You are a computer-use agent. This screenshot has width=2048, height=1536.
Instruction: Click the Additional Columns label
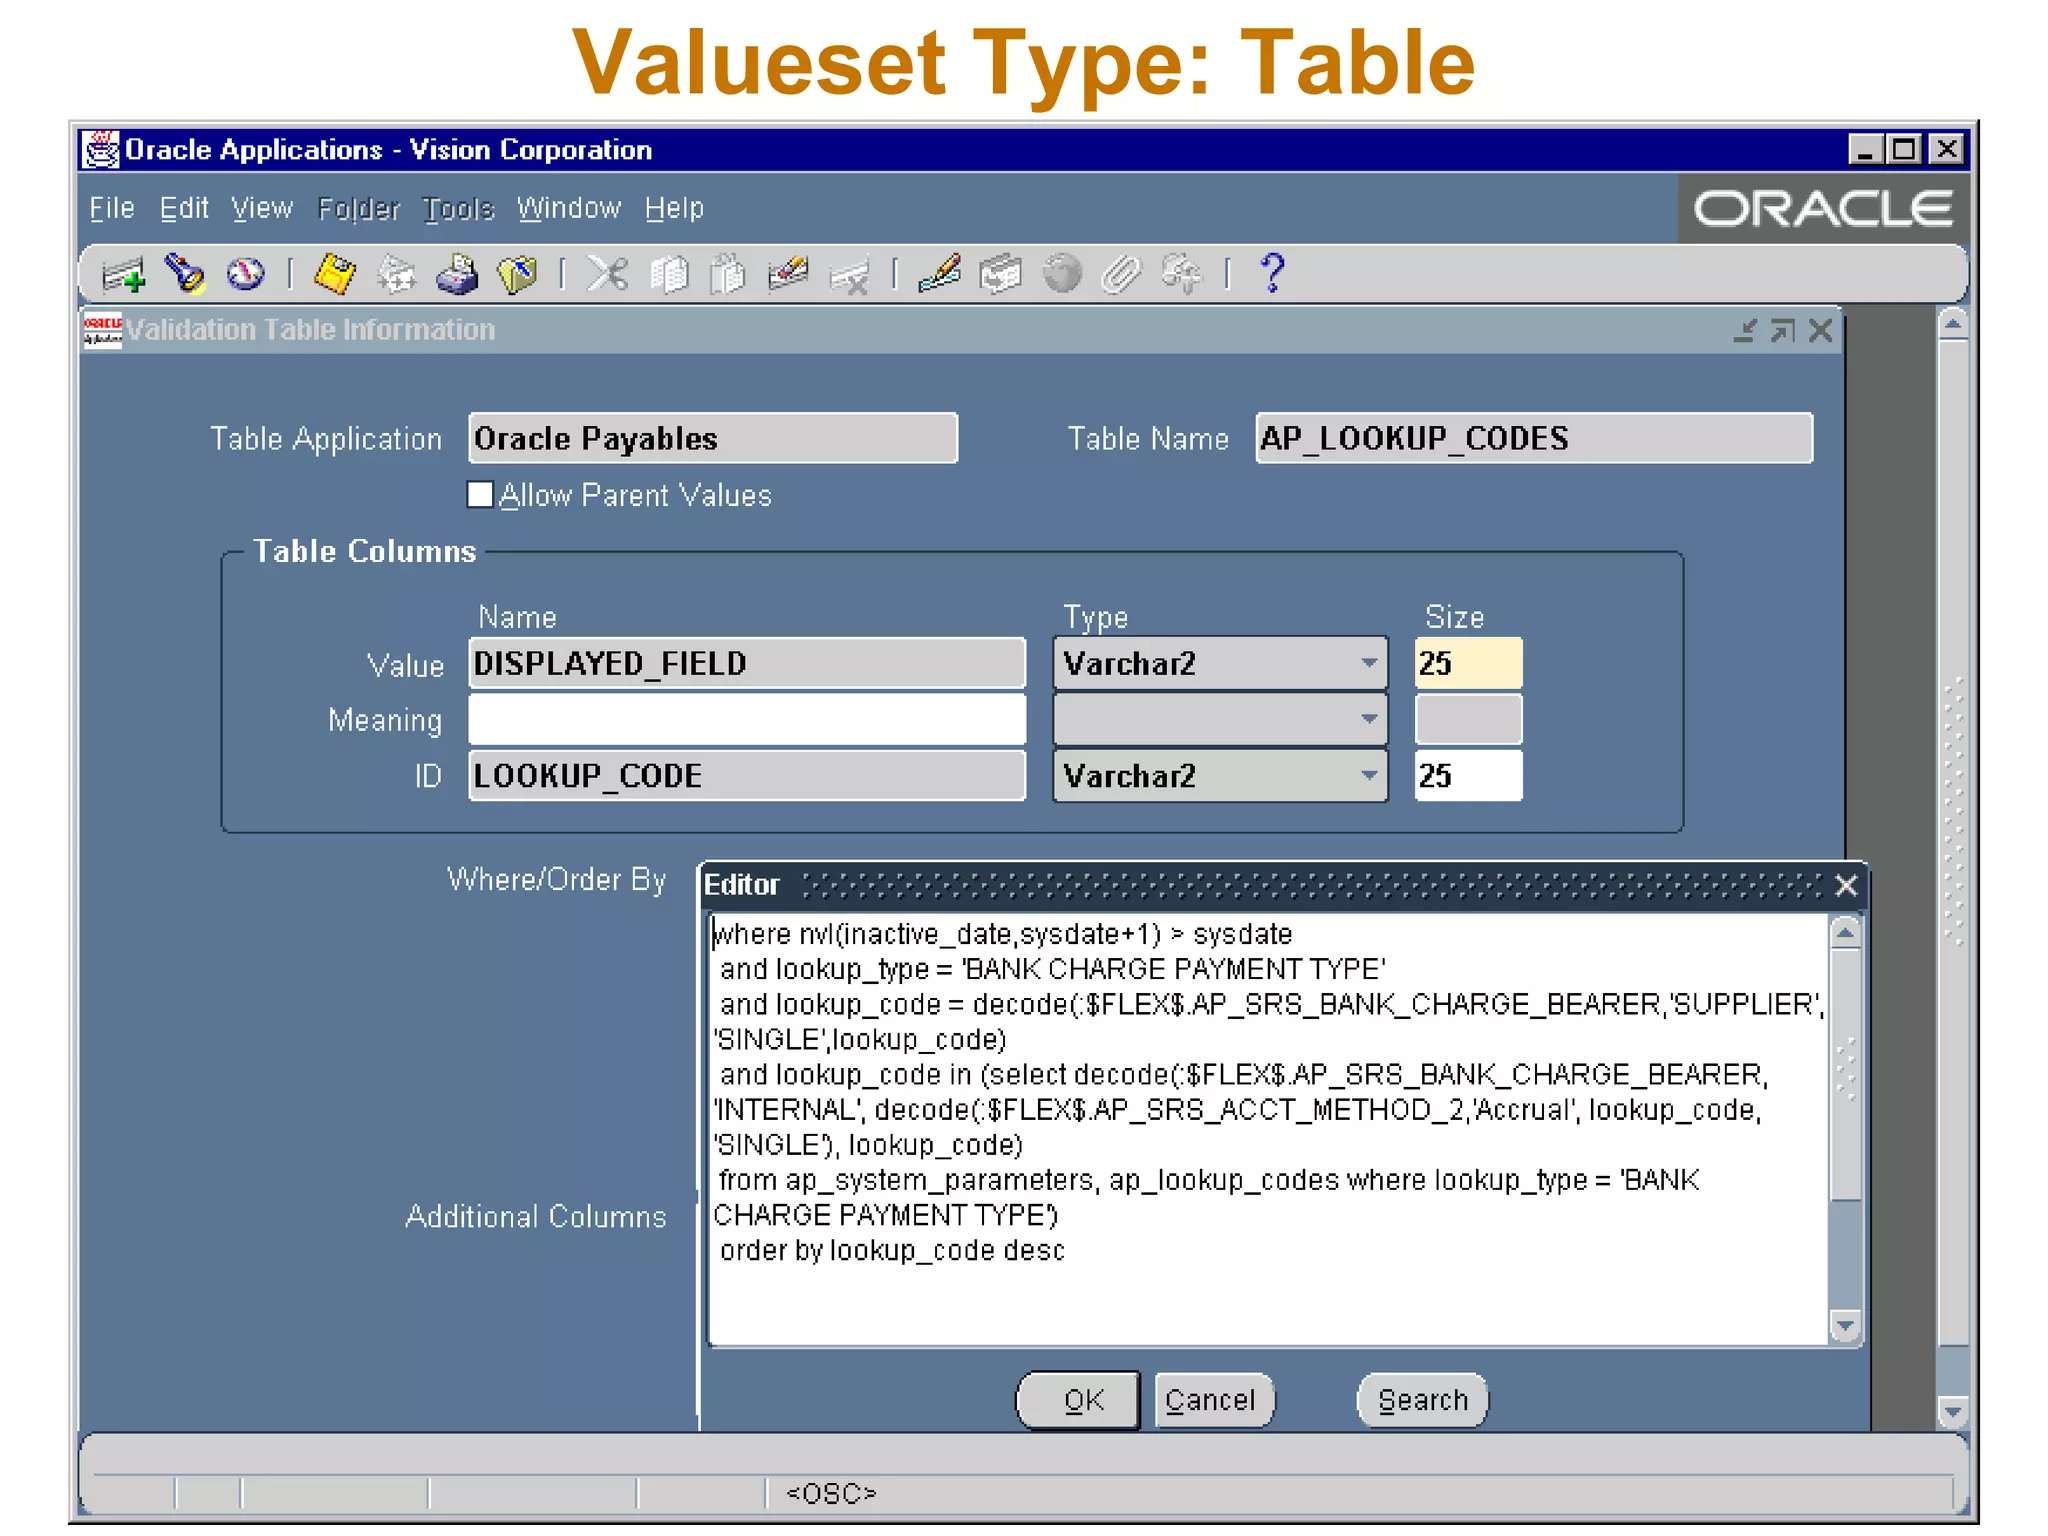[x=535, y=1216]
